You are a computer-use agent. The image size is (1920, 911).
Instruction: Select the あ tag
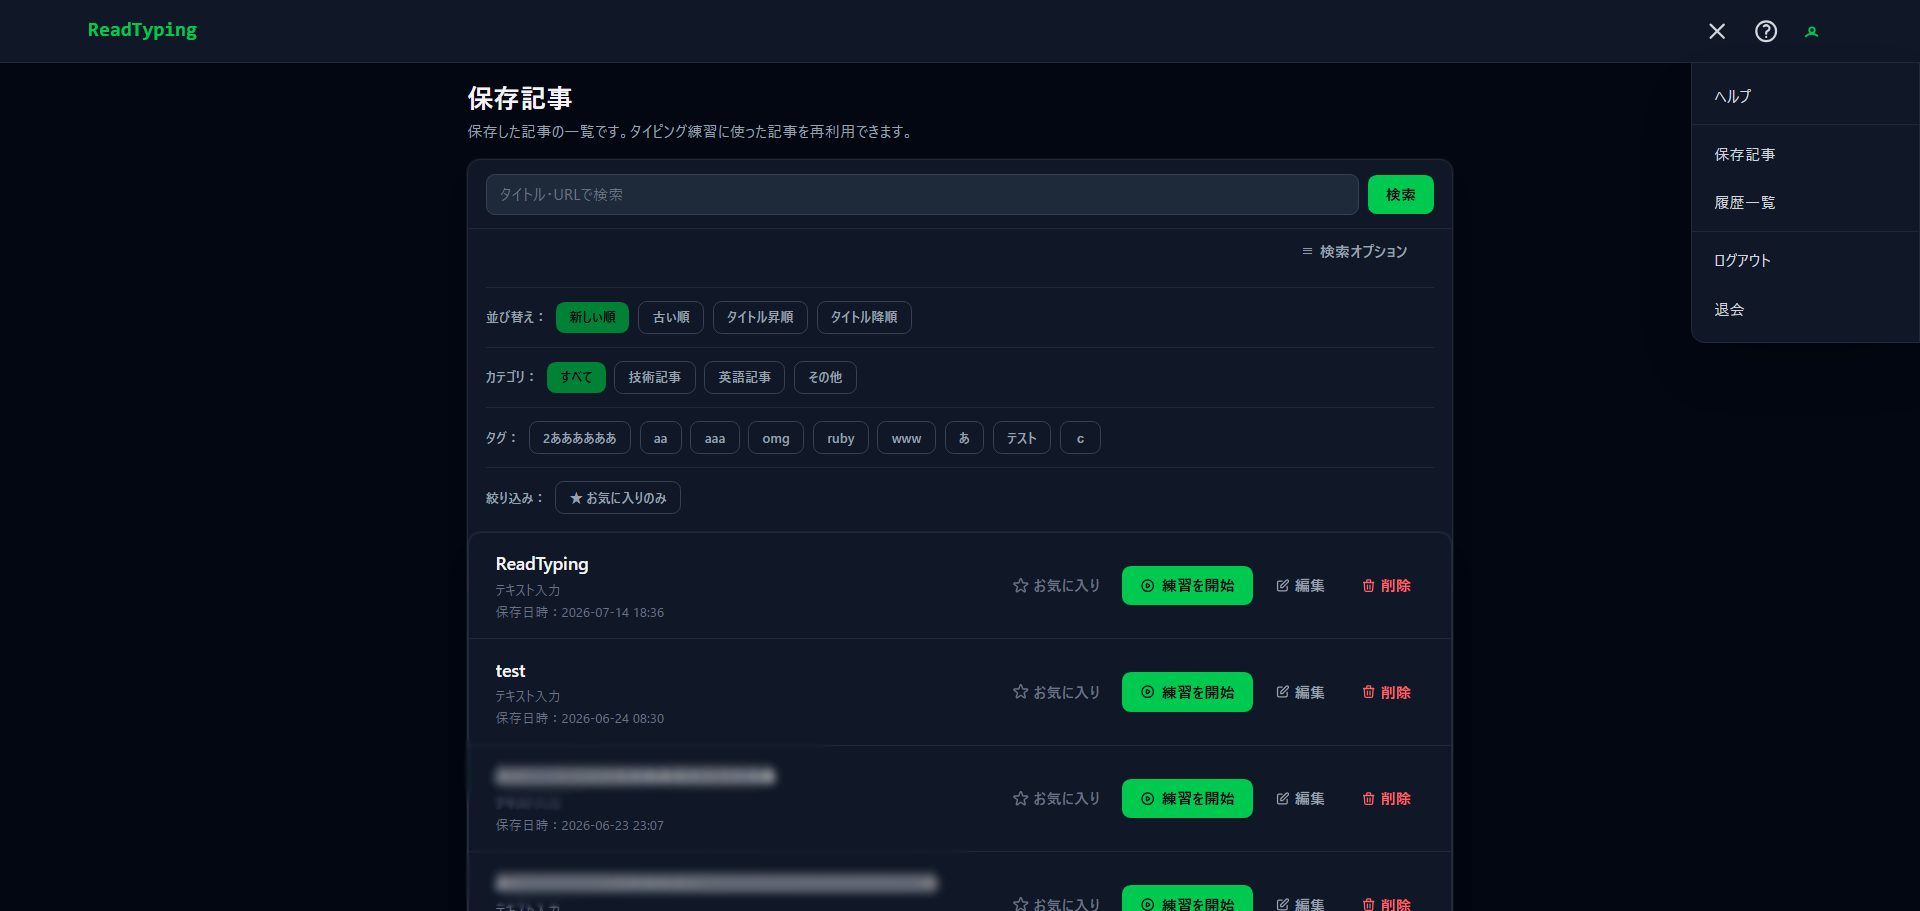(964, 438)
